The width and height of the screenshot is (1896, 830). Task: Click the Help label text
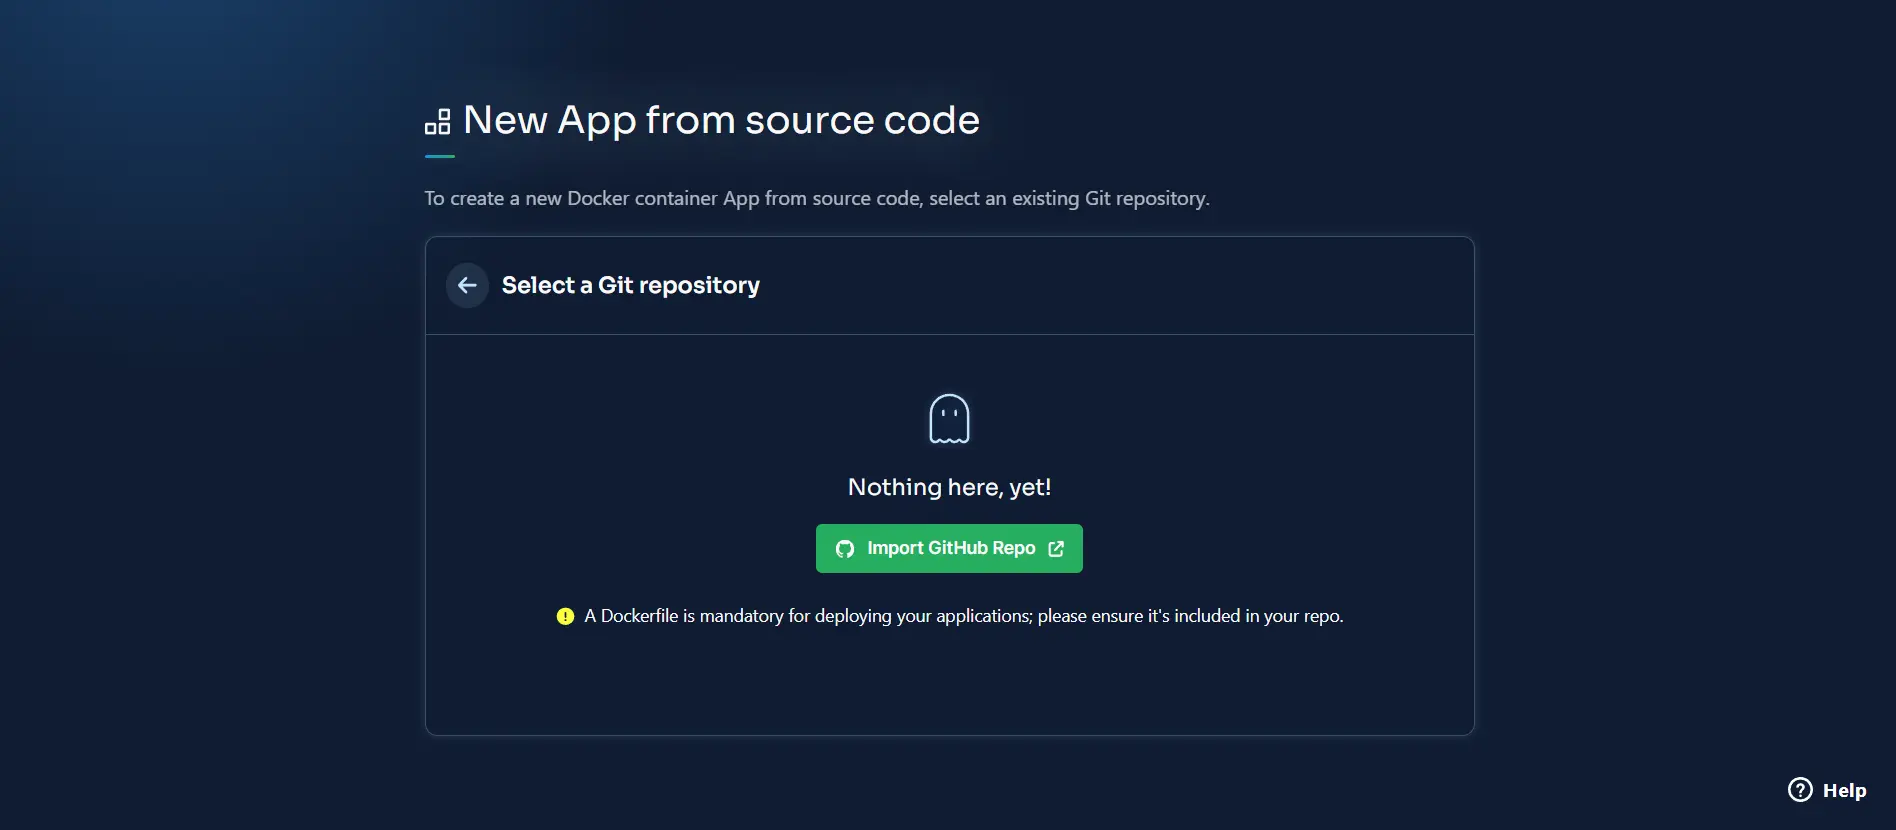click(1844, 790)
